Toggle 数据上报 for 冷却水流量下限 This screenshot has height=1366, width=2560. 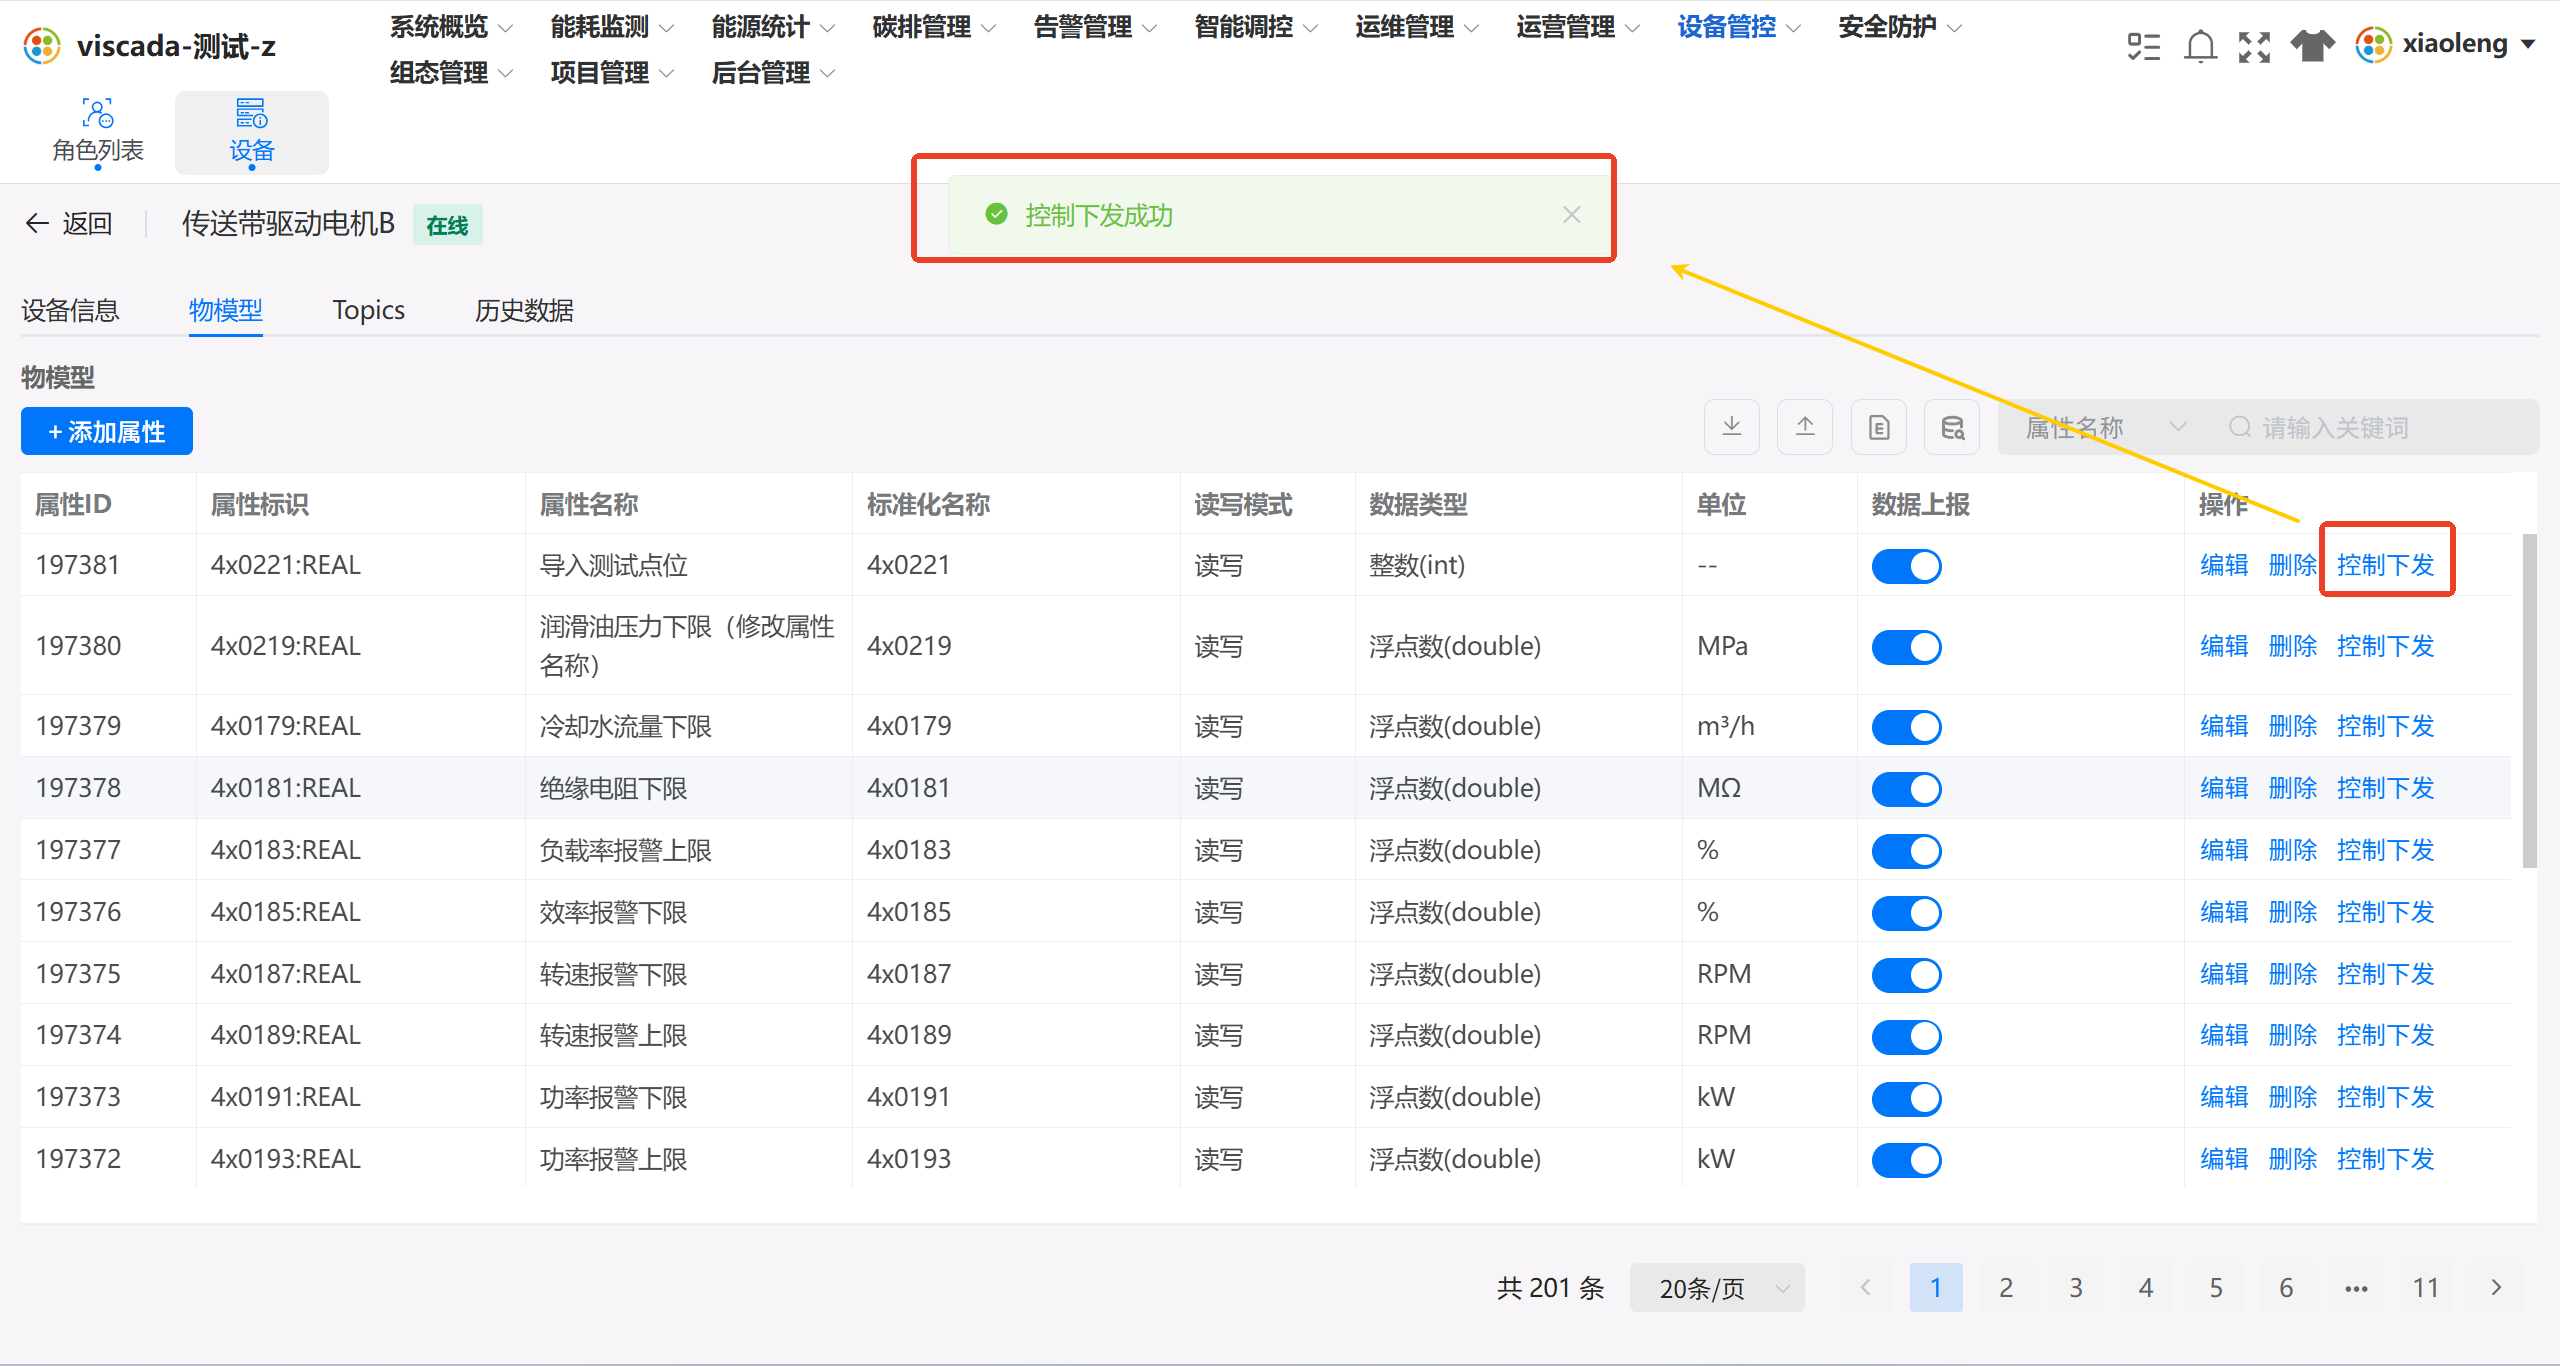pyautogui.click(x=1906, y=727)
